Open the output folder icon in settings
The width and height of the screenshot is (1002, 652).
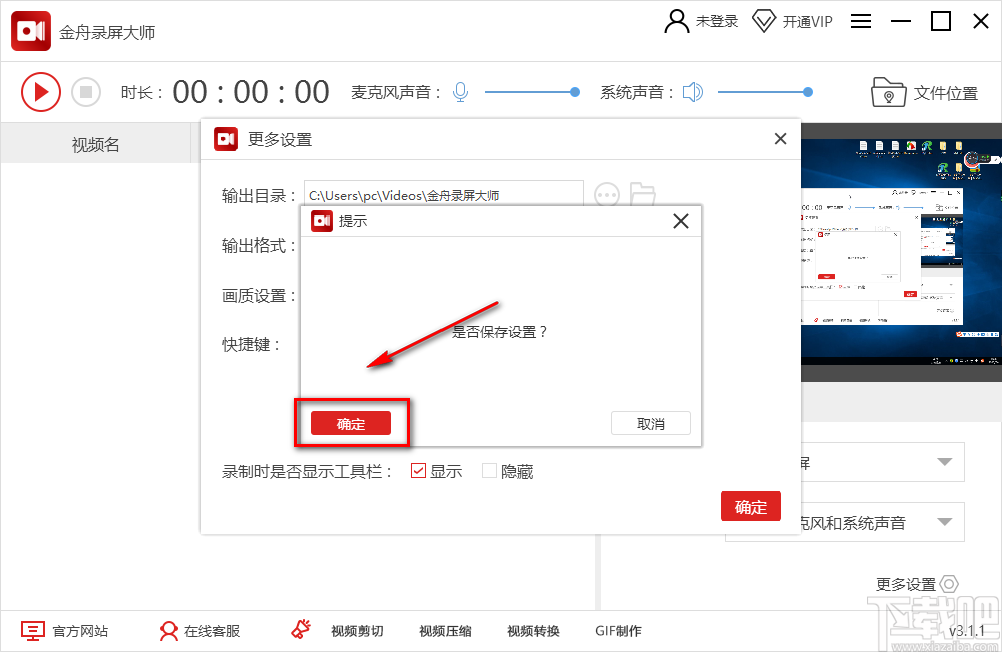tap(642, 194)
